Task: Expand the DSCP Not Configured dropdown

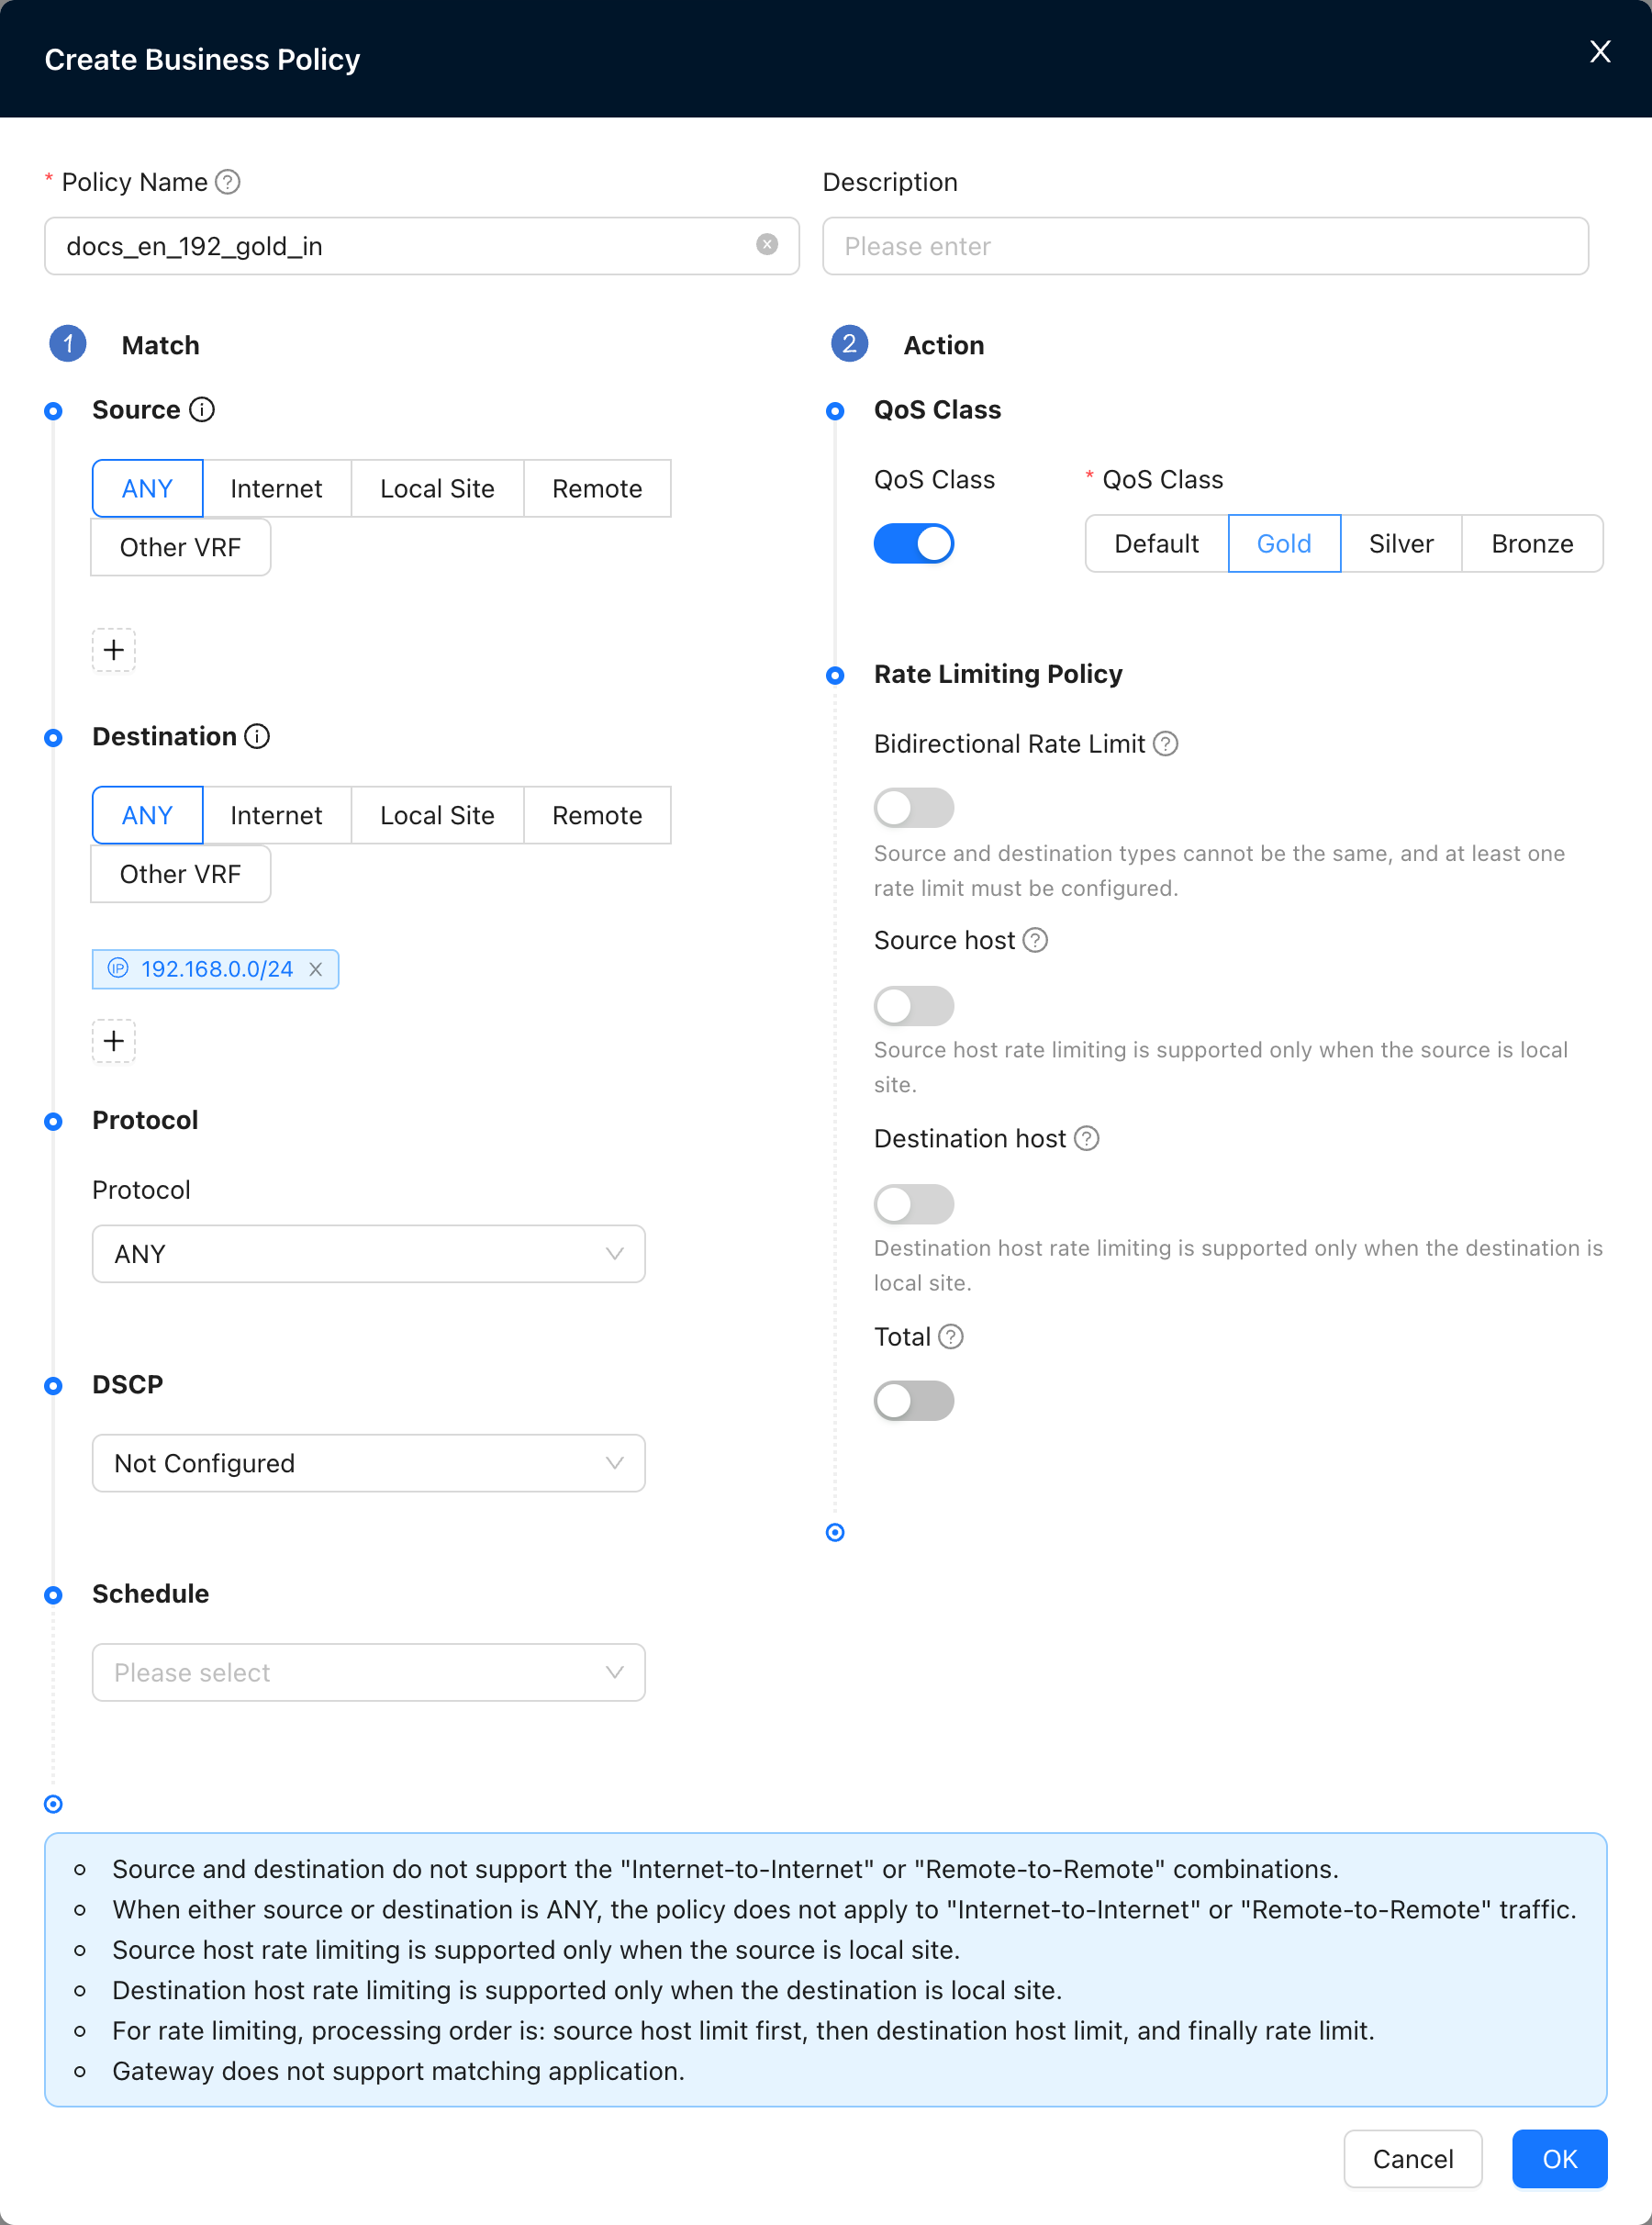Action: tap(369, 1464)
